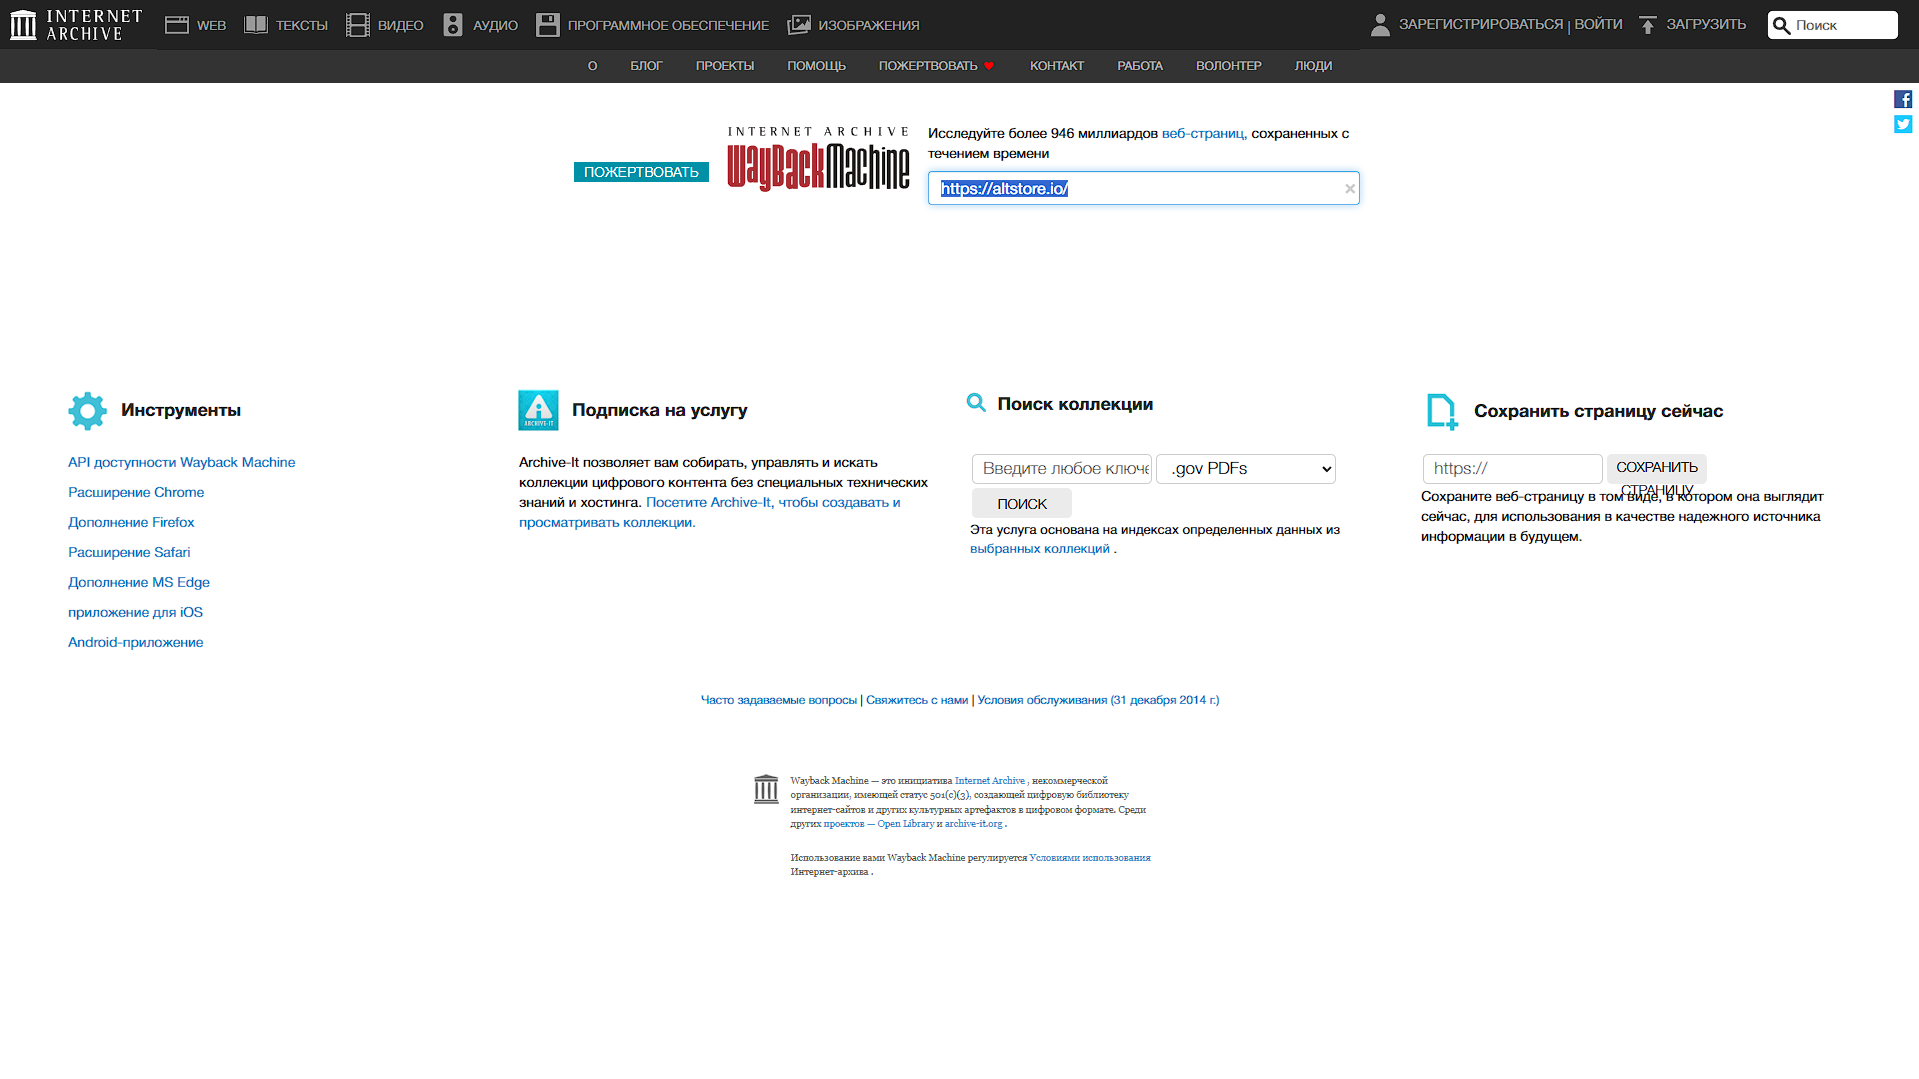Click the Поиск collection search button
Screen dimensions: 1919x1079
click(x=1022, y=503)
